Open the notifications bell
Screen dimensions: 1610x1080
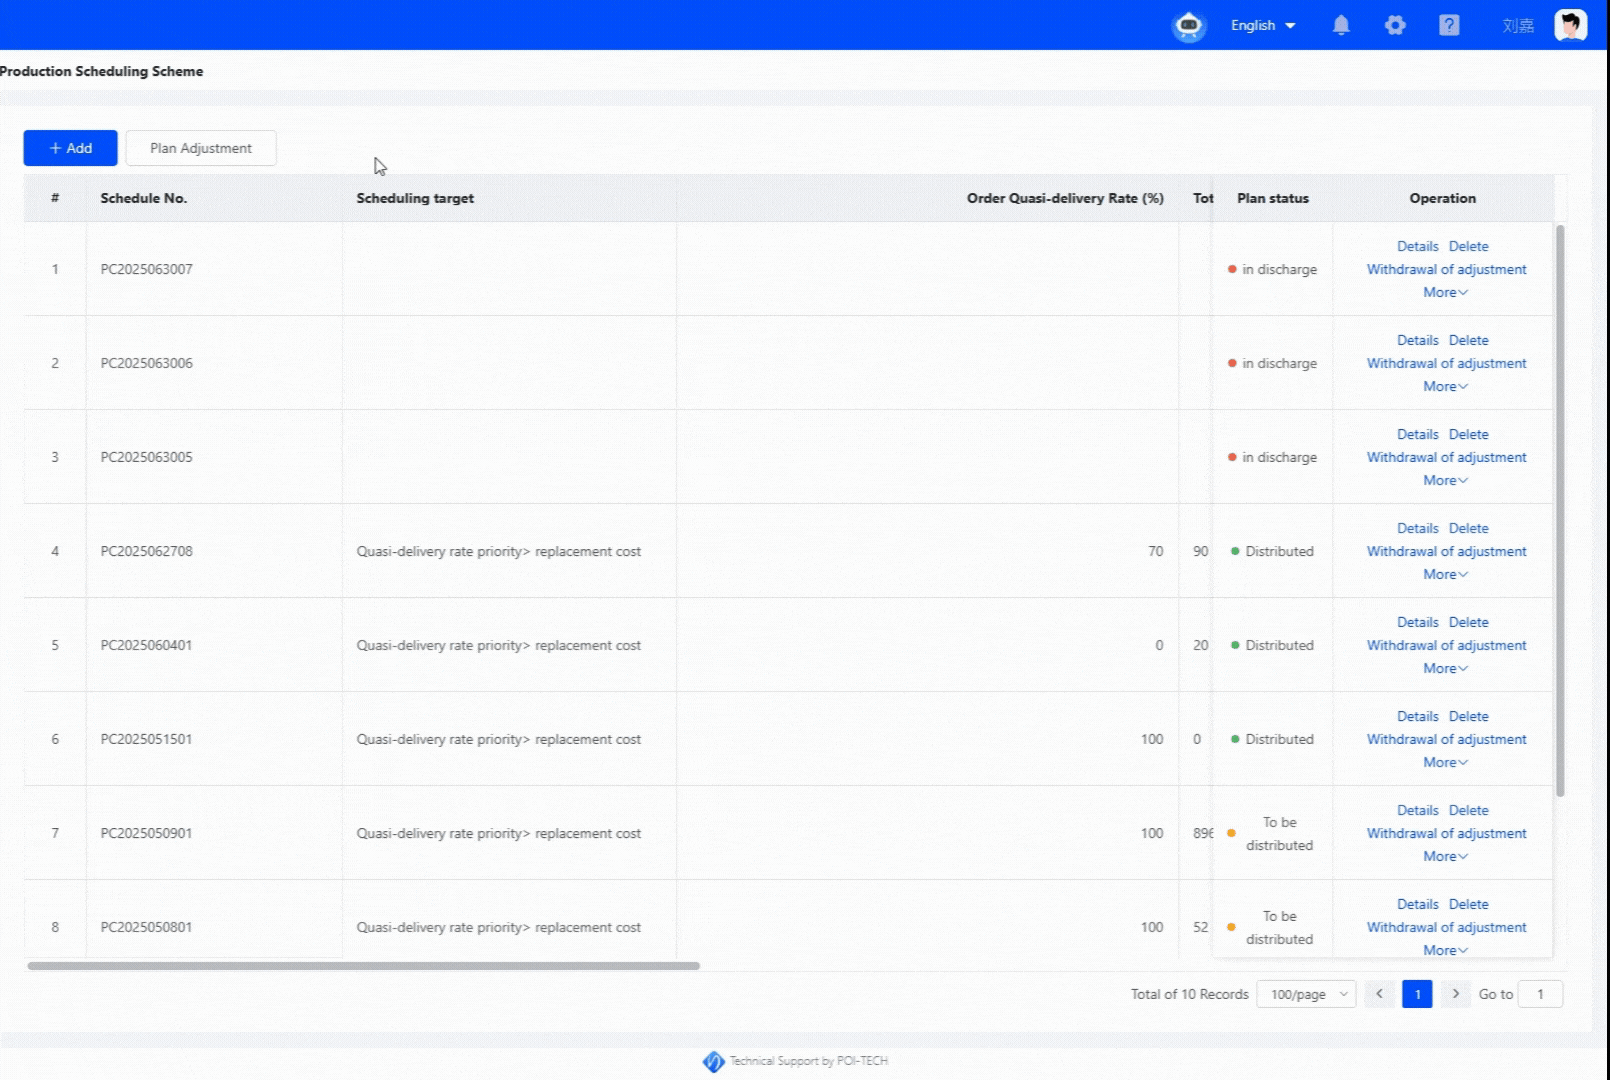(x=1341, y=26)
